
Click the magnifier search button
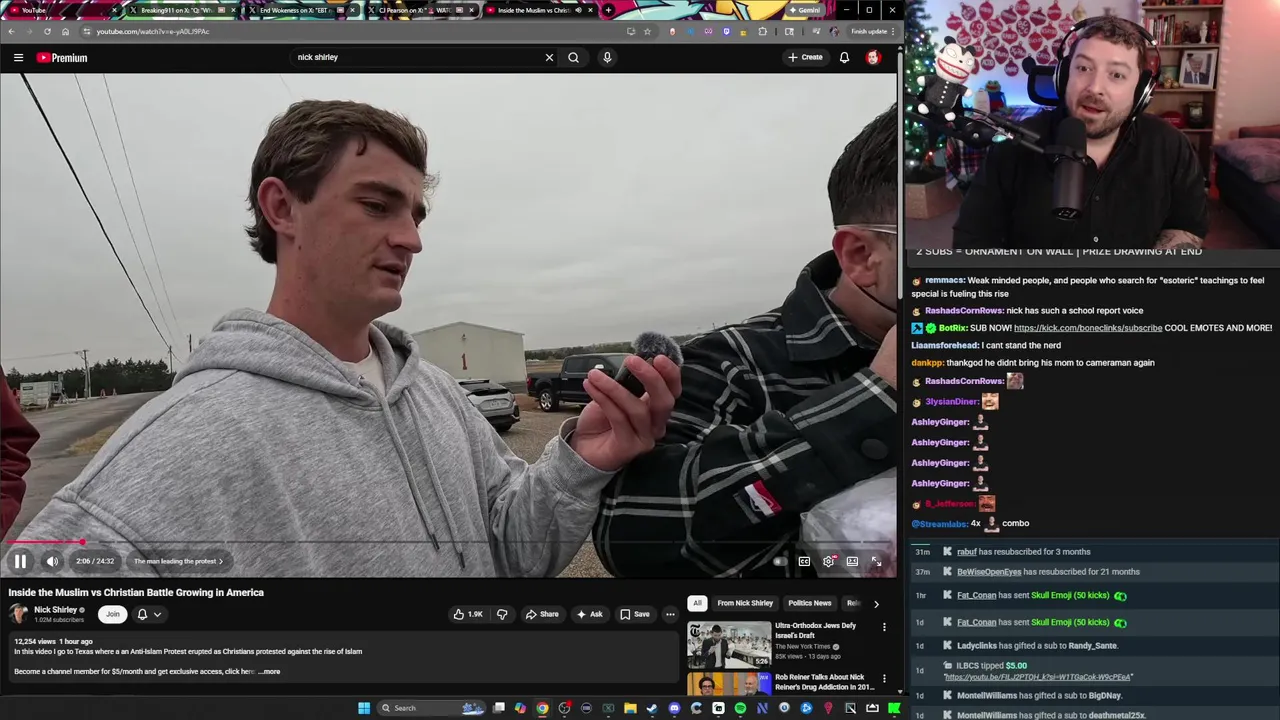(x=573, y=57)
